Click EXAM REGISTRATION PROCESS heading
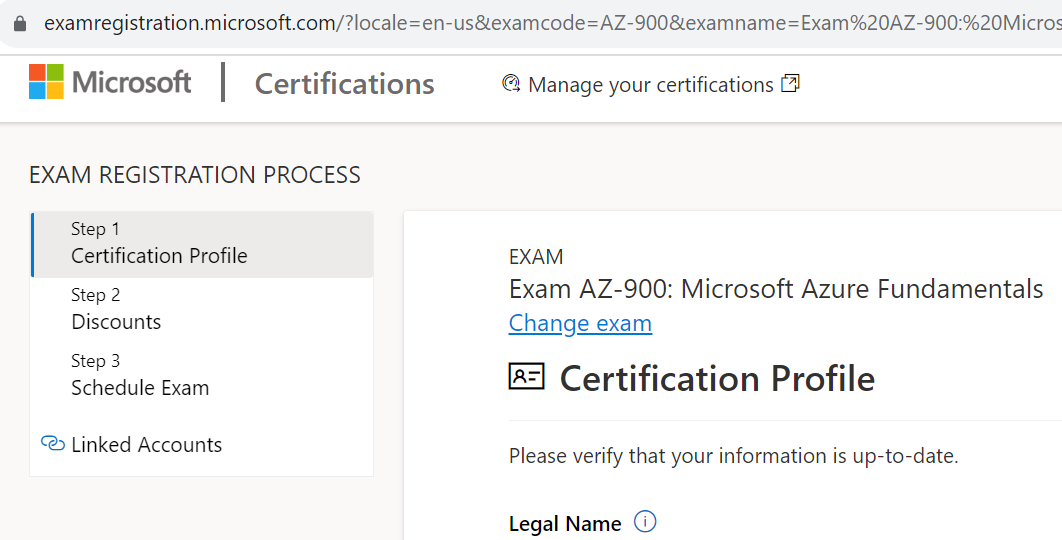The image size is (1062, 540). [x=195, y=175]
